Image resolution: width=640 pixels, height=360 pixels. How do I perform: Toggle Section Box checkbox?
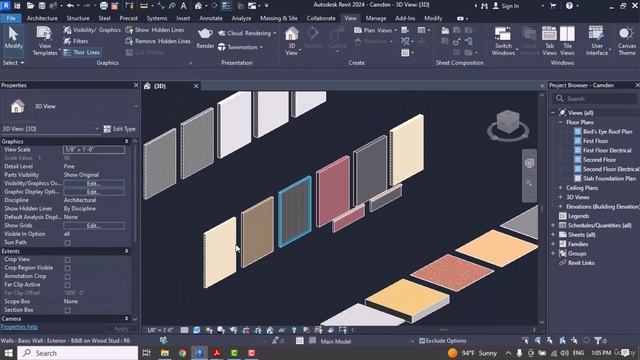[x=67, y=310]
